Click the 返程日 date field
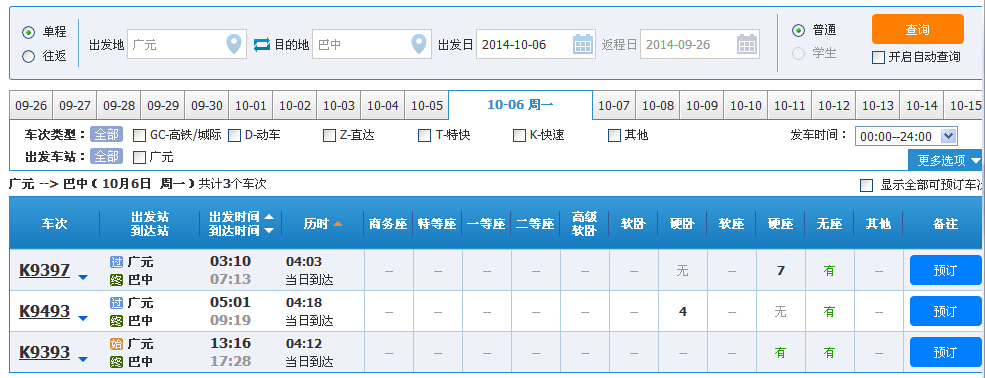The image size is (985, 378). point(700,45)
